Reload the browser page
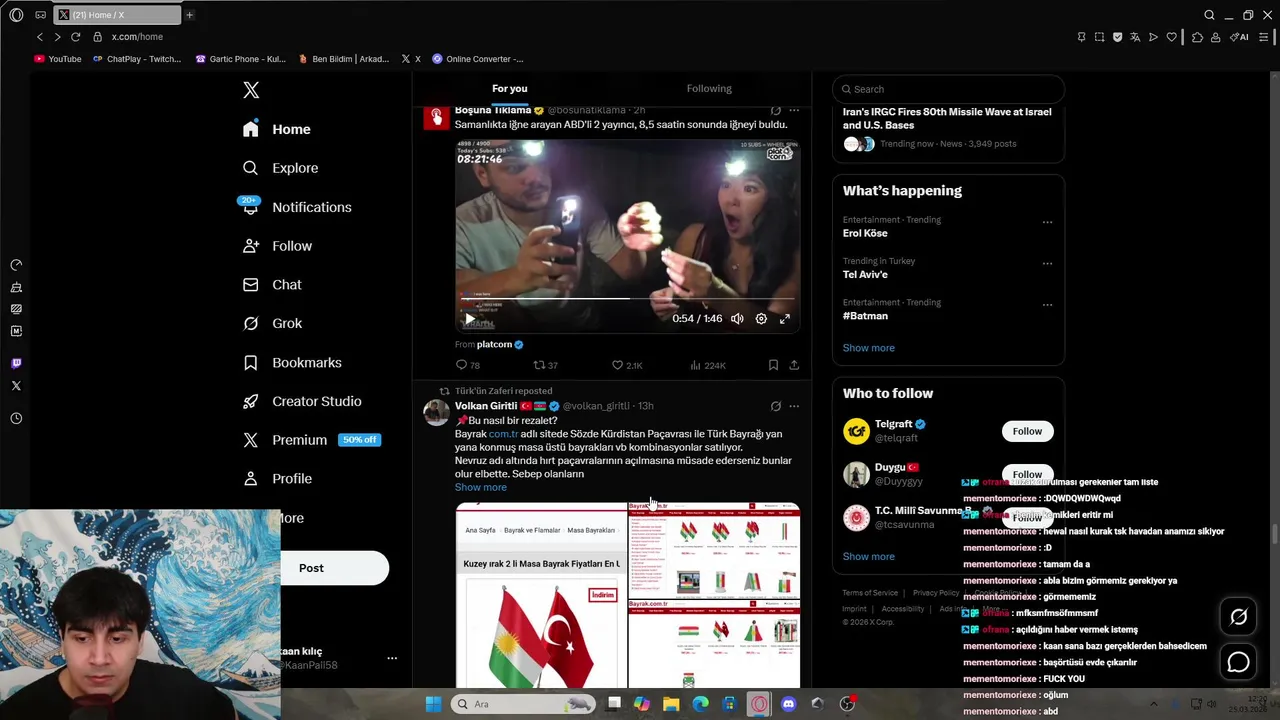Image resolution: width=1280 pixels, height=720 pixels. pyautogui.click(x=75, y=37)
